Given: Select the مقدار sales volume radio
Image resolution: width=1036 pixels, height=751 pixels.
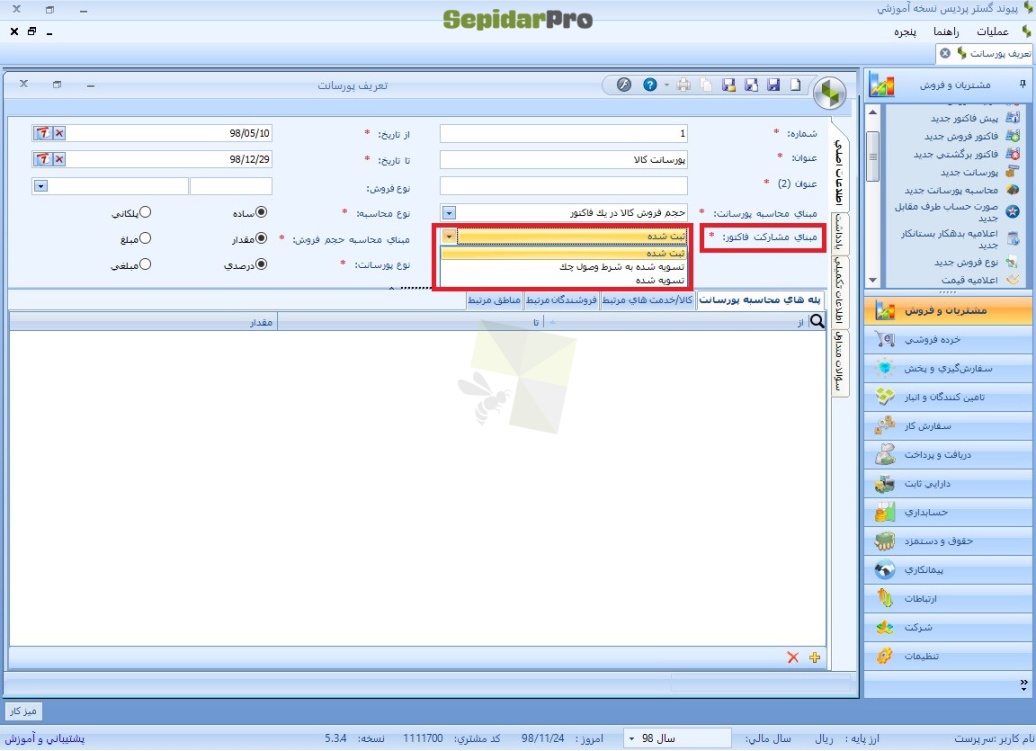Looking at the screenshot, I should (x=262, y=238).
